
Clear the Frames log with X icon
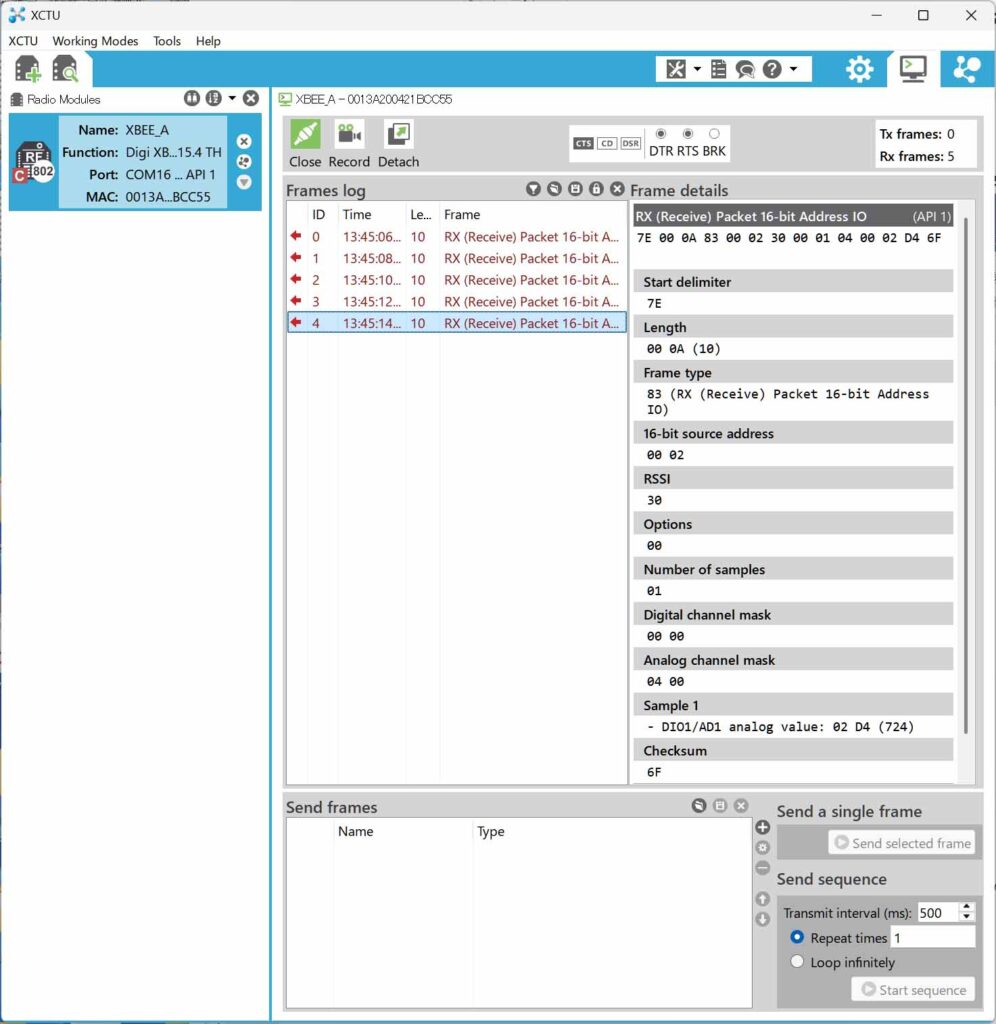pyautogui.click(x=617, y=189)
